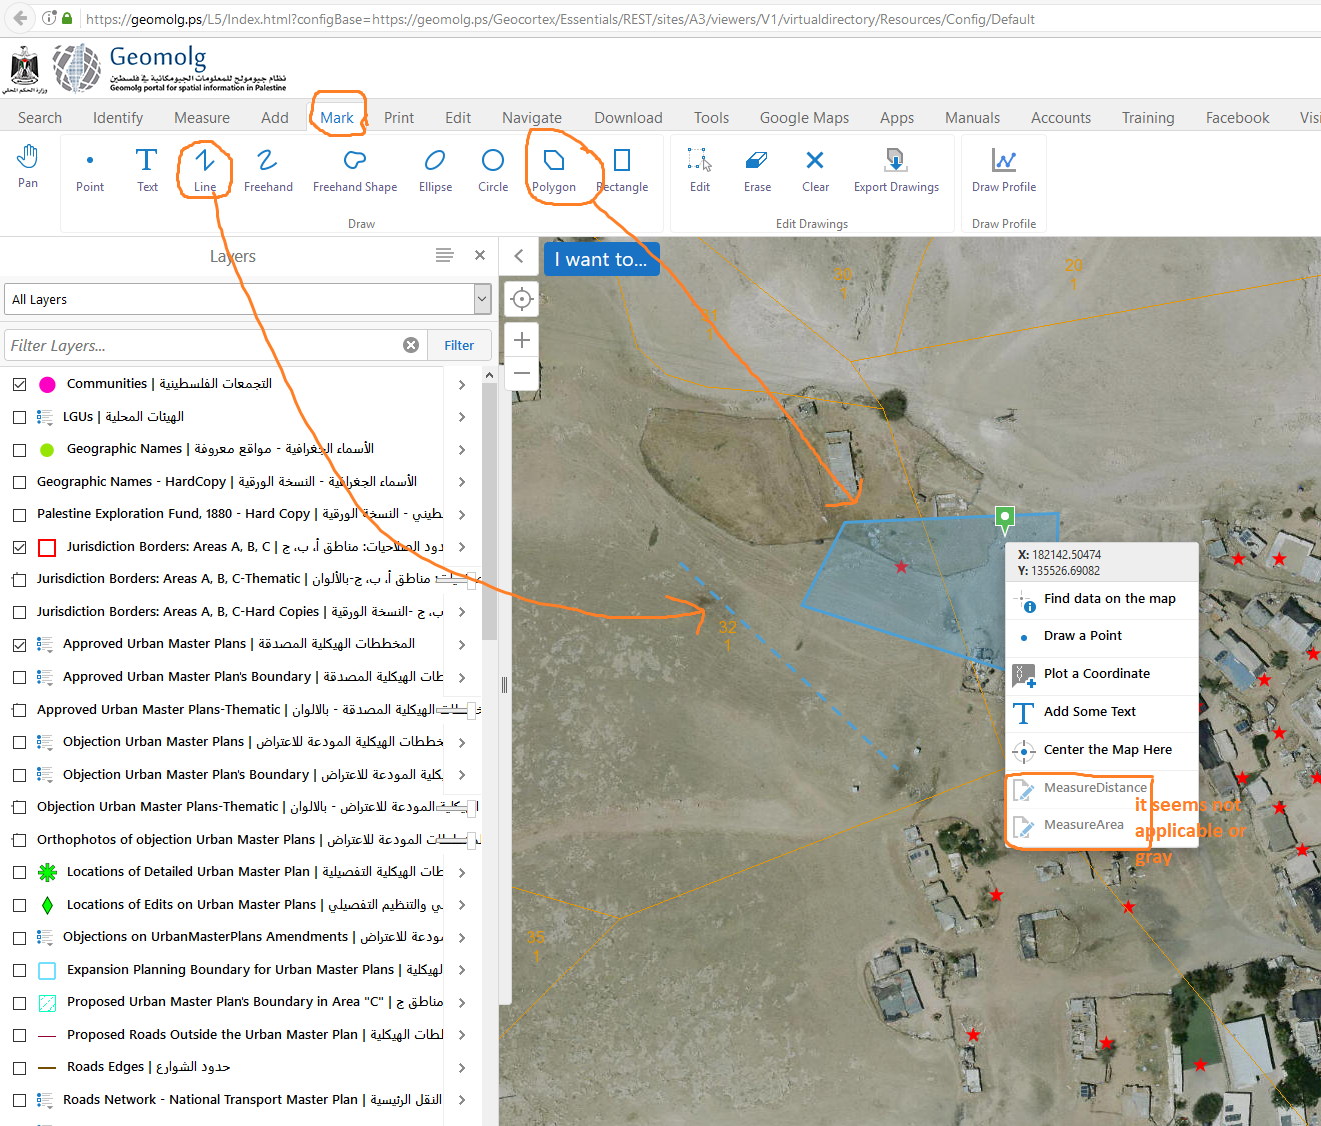Close the Layers panel
Image resolution: width=1321 pixels, height=1126 pixels.
(480, 256)
